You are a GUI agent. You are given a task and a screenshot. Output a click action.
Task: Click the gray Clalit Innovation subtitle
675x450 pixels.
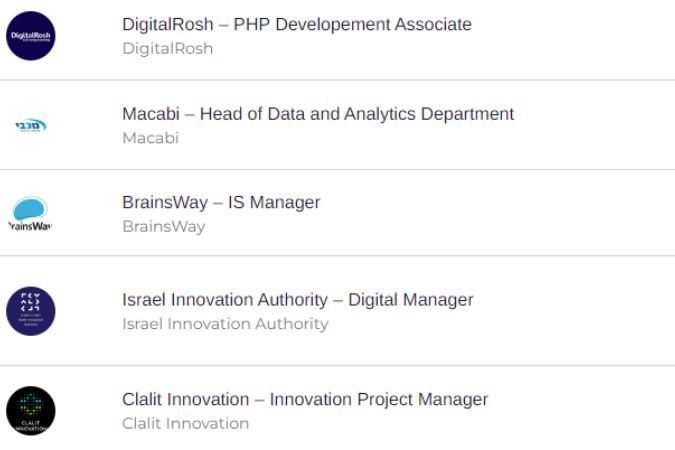pyautogui.click(x=186, y=424)
